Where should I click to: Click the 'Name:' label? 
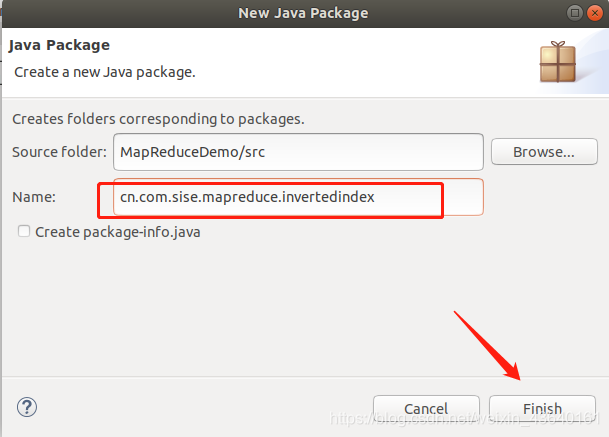pyautogui.click(x=34, y=197)
